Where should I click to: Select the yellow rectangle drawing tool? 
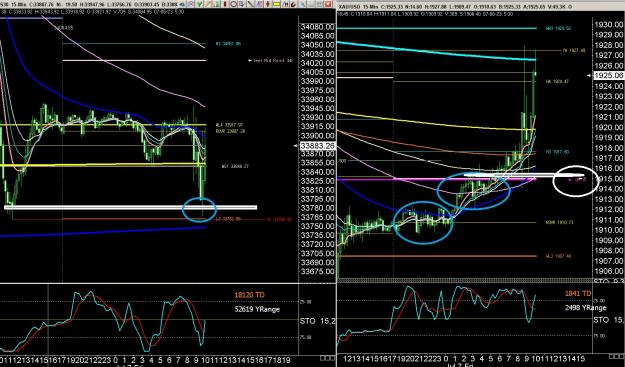[276, 4]
